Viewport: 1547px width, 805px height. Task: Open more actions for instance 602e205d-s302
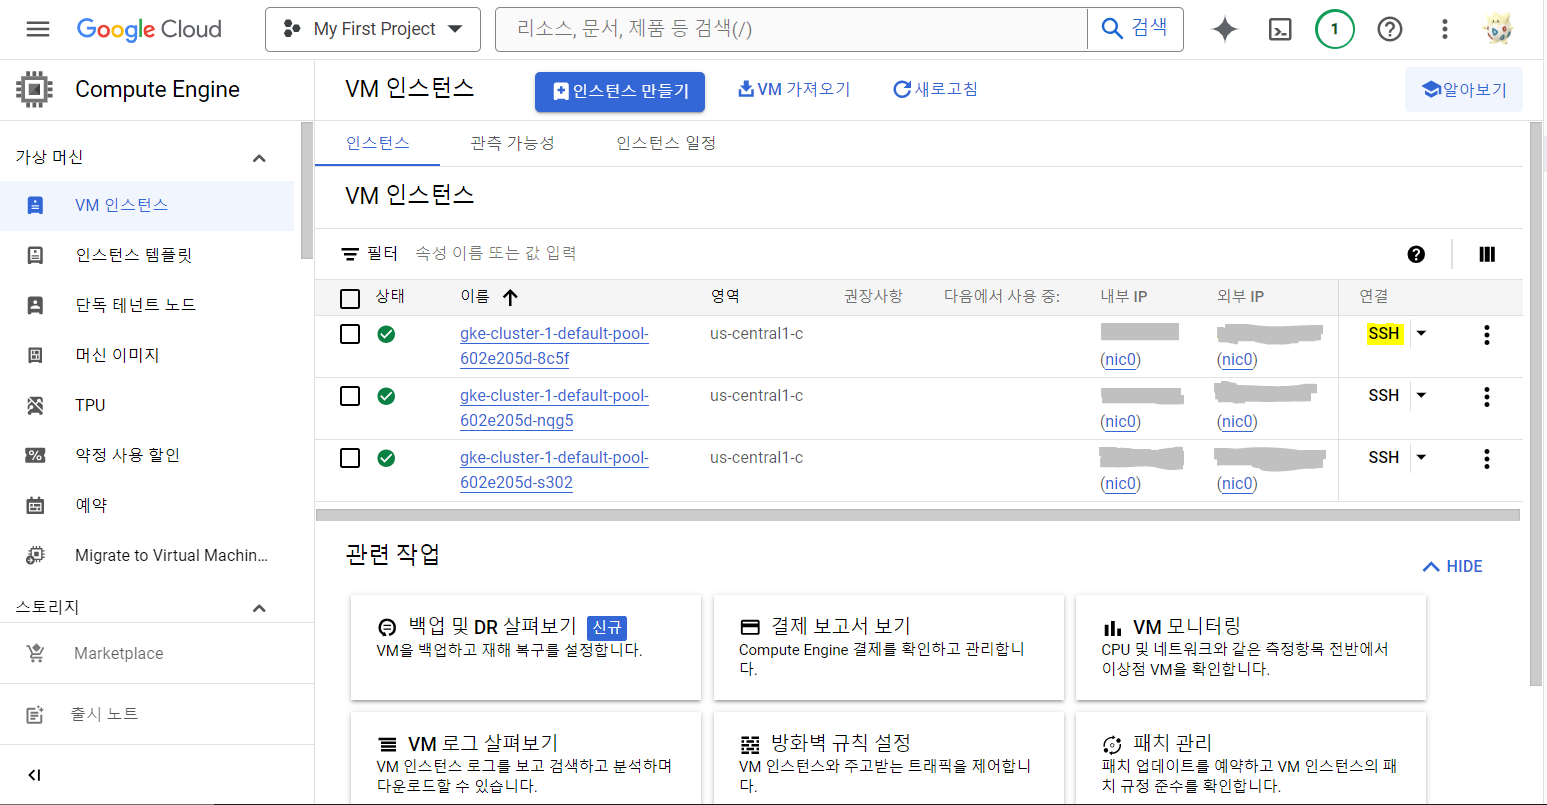[1487, 459]
